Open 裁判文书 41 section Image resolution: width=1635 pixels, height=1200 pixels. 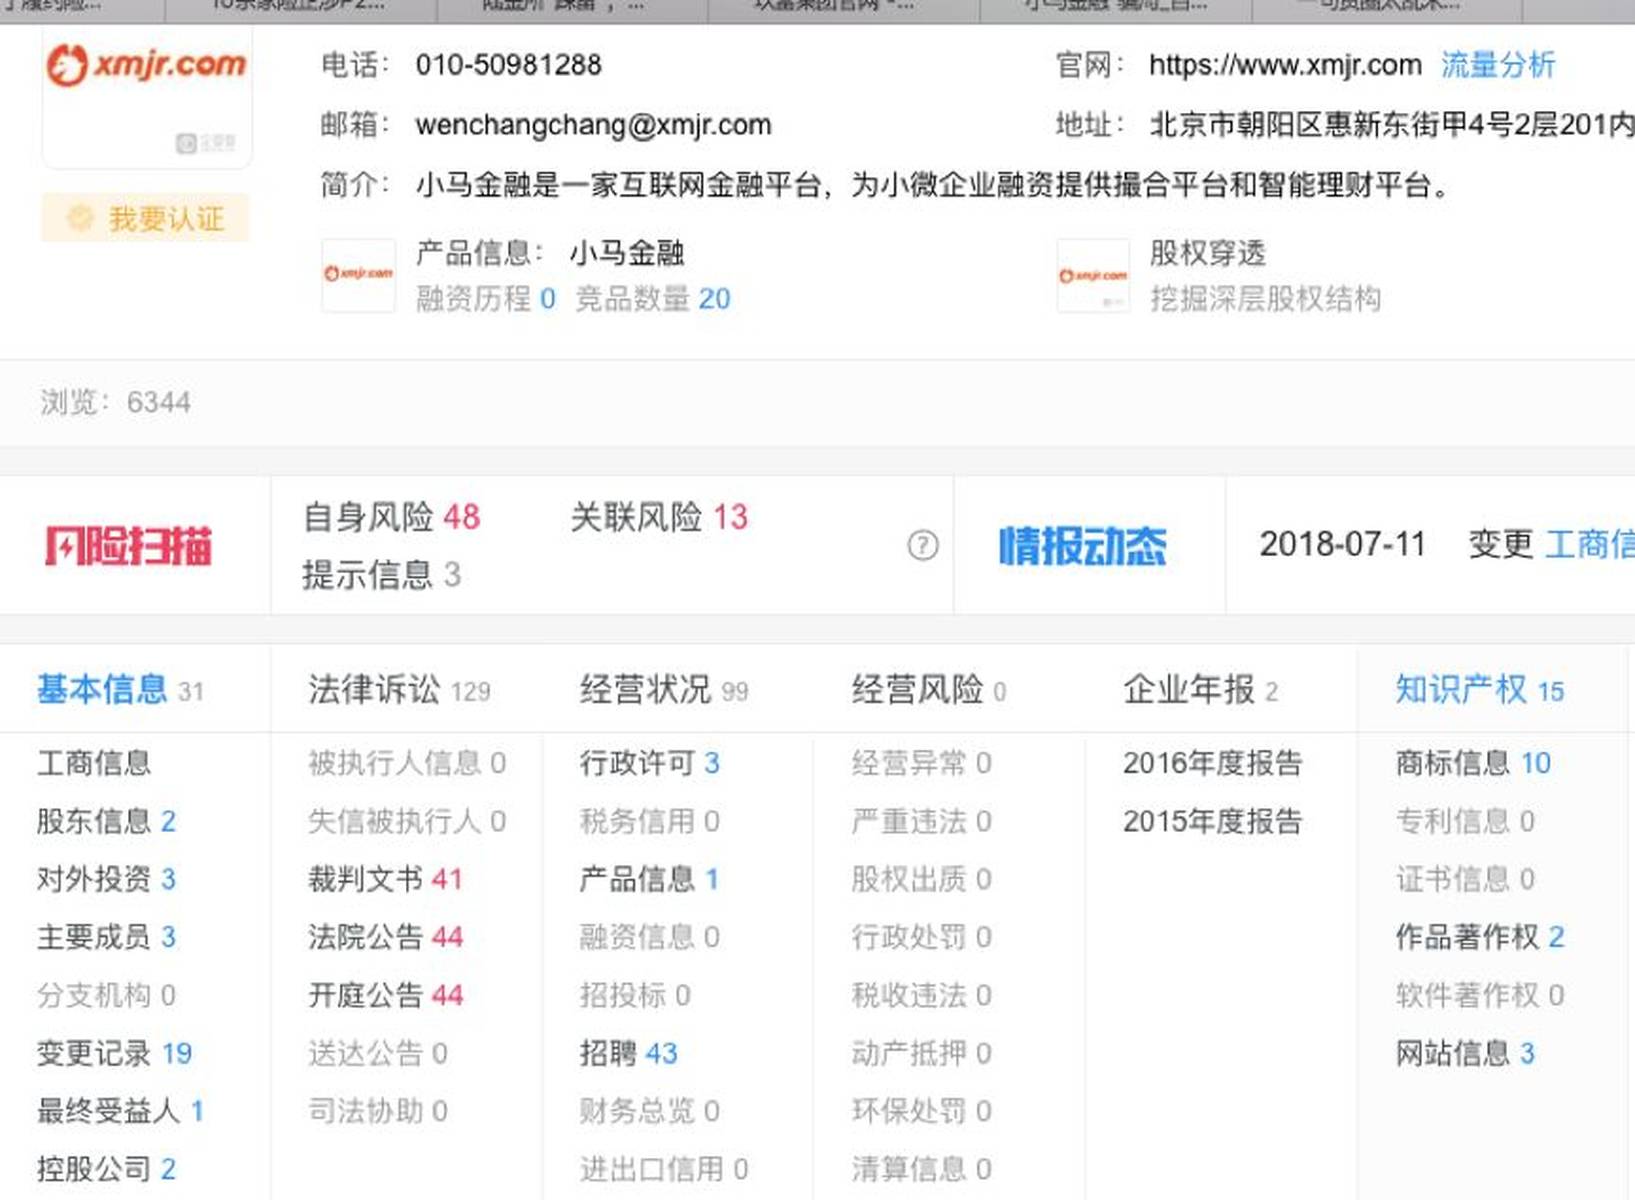[x=385, y=879]
